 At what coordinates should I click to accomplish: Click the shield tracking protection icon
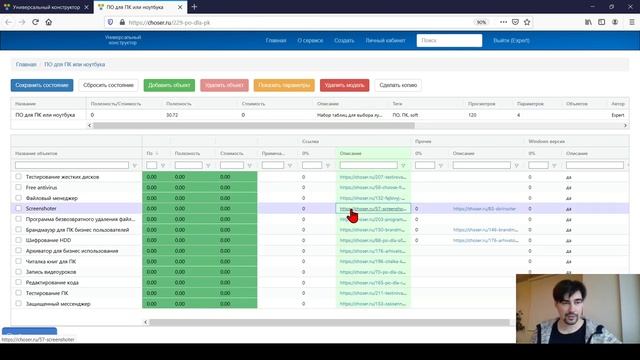click(x=110, y=22)
